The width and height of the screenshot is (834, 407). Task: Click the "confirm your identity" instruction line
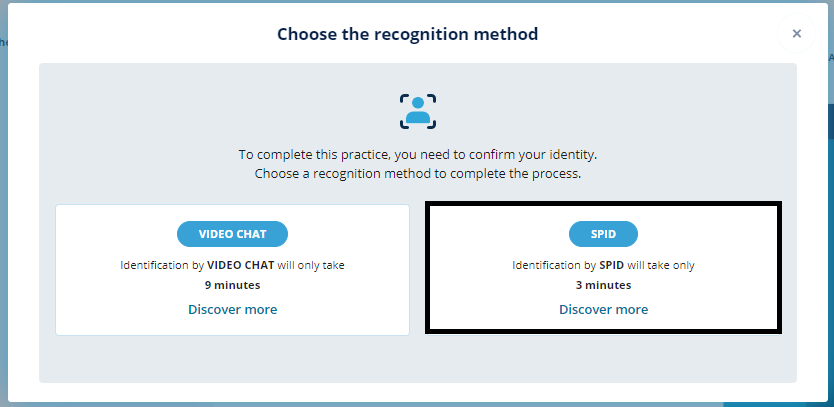(417, 155)
